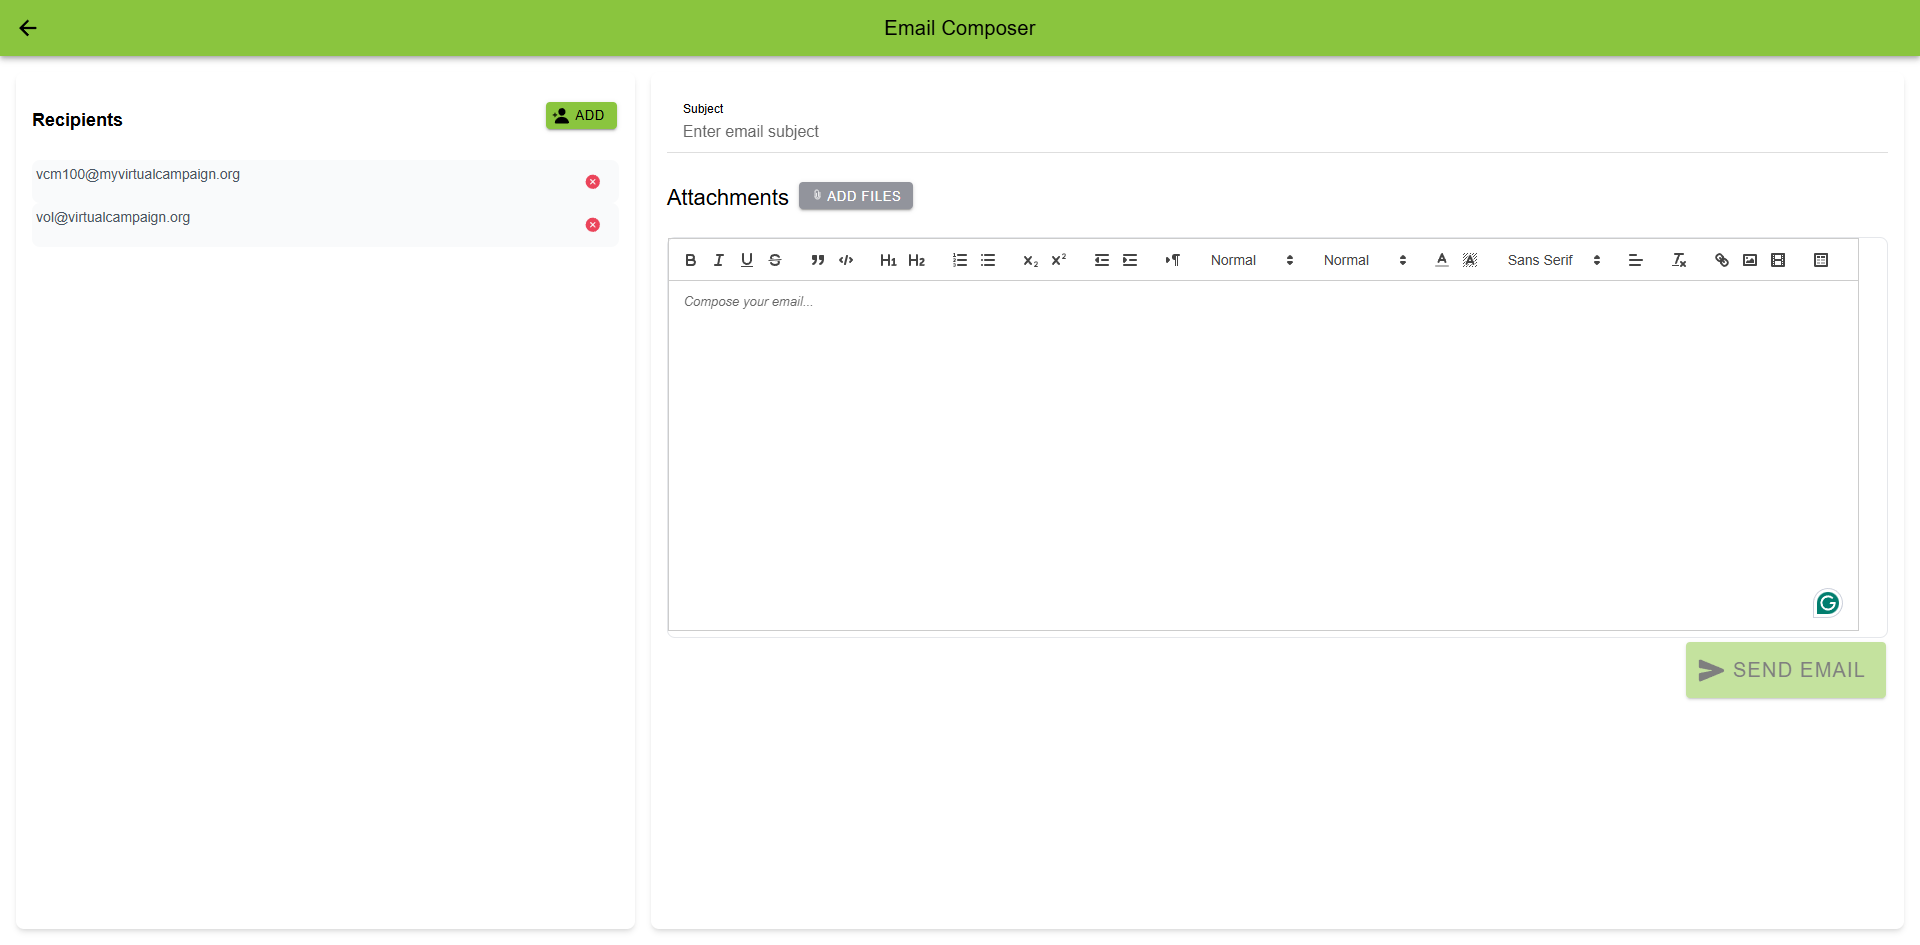
Task: Open the Grammarly icon in the editor
Action: tap(1827, 603)
